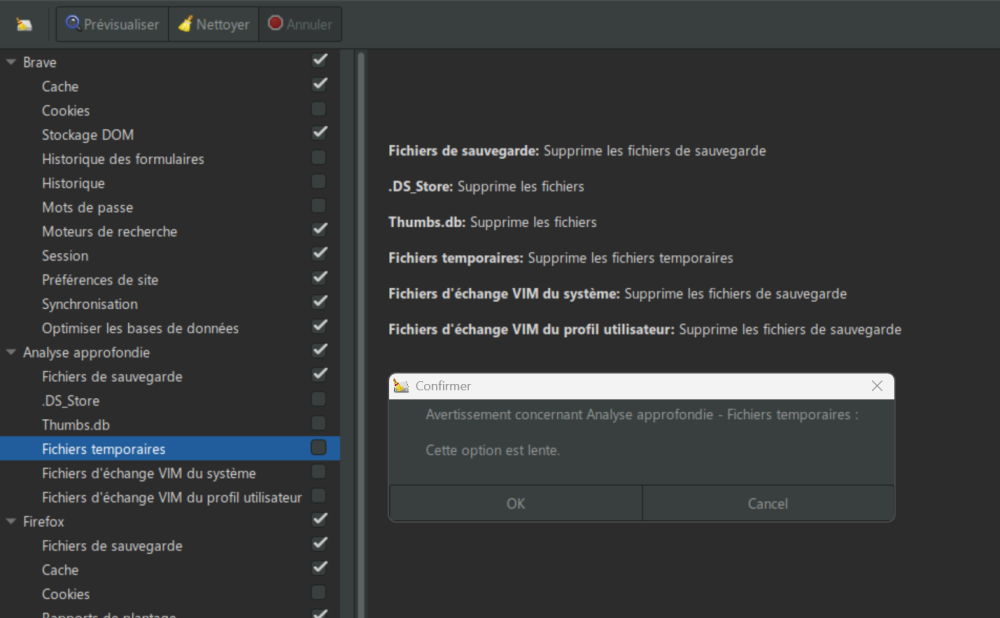Enable the Brave Cookies checkbox
Screen dimensions: 1000x618
[x=319, y=110]
